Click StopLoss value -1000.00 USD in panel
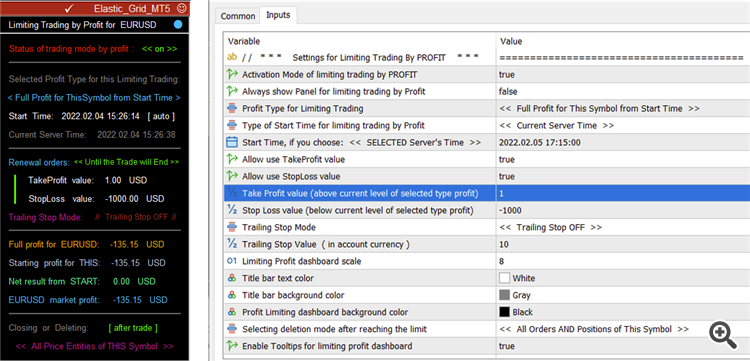 coord(96,198)
